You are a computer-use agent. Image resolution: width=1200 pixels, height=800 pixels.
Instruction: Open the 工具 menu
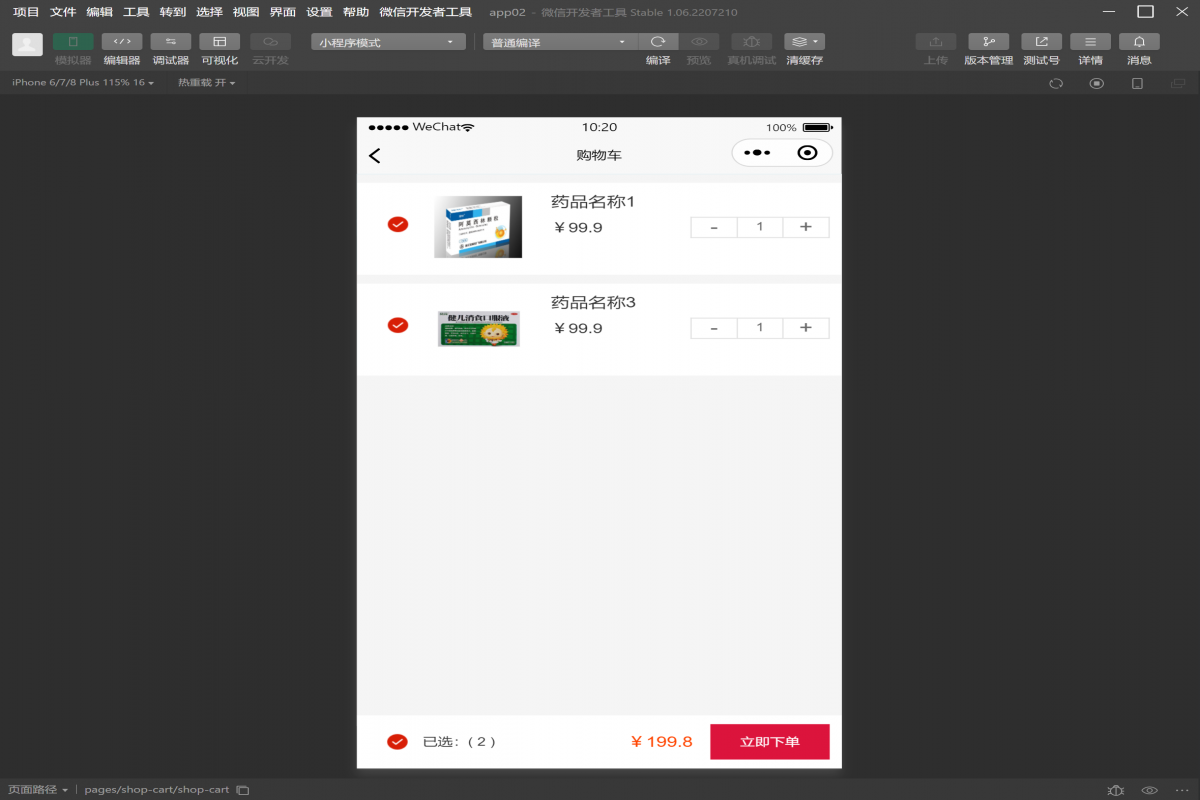pos(137,12)
